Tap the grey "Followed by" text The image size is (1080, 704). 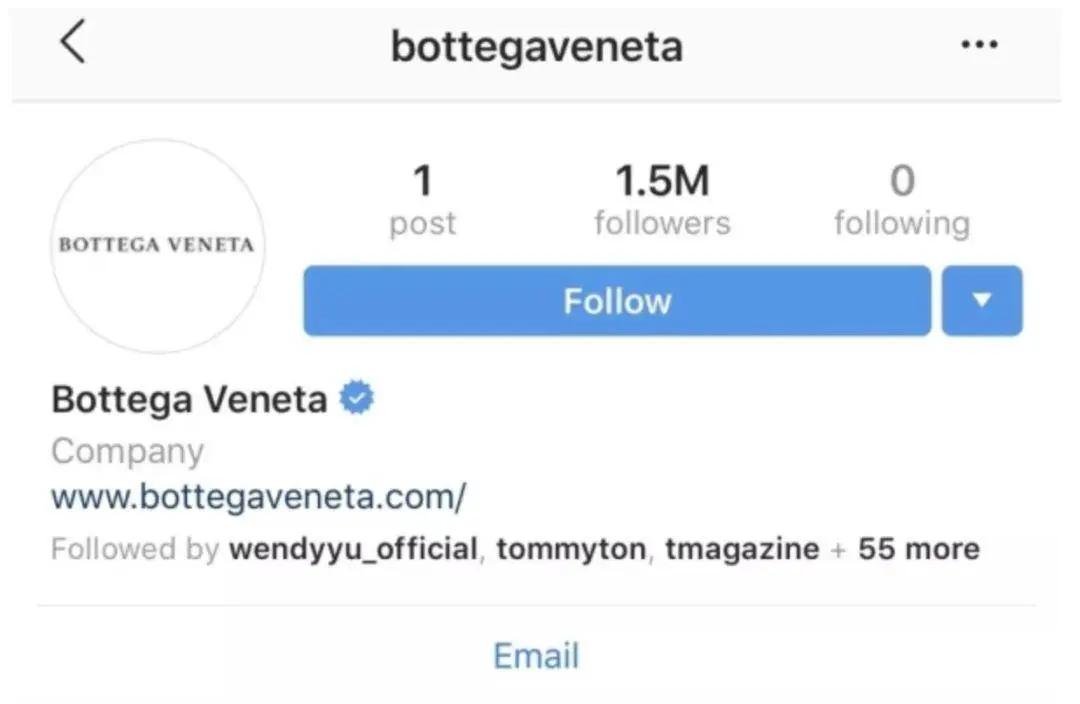coord(134,549)
